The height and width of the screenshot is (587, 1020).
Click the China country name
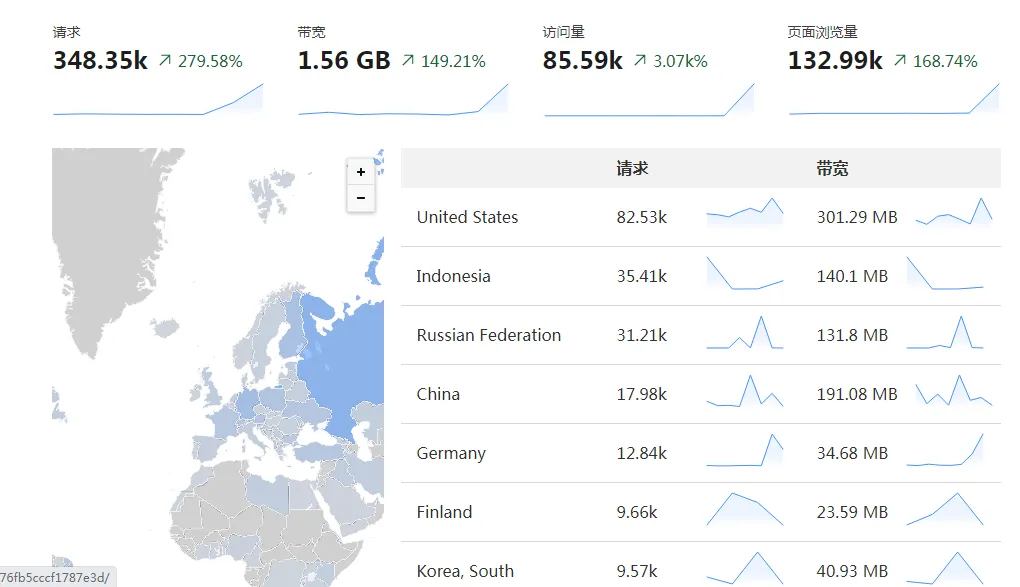point(438,394)
